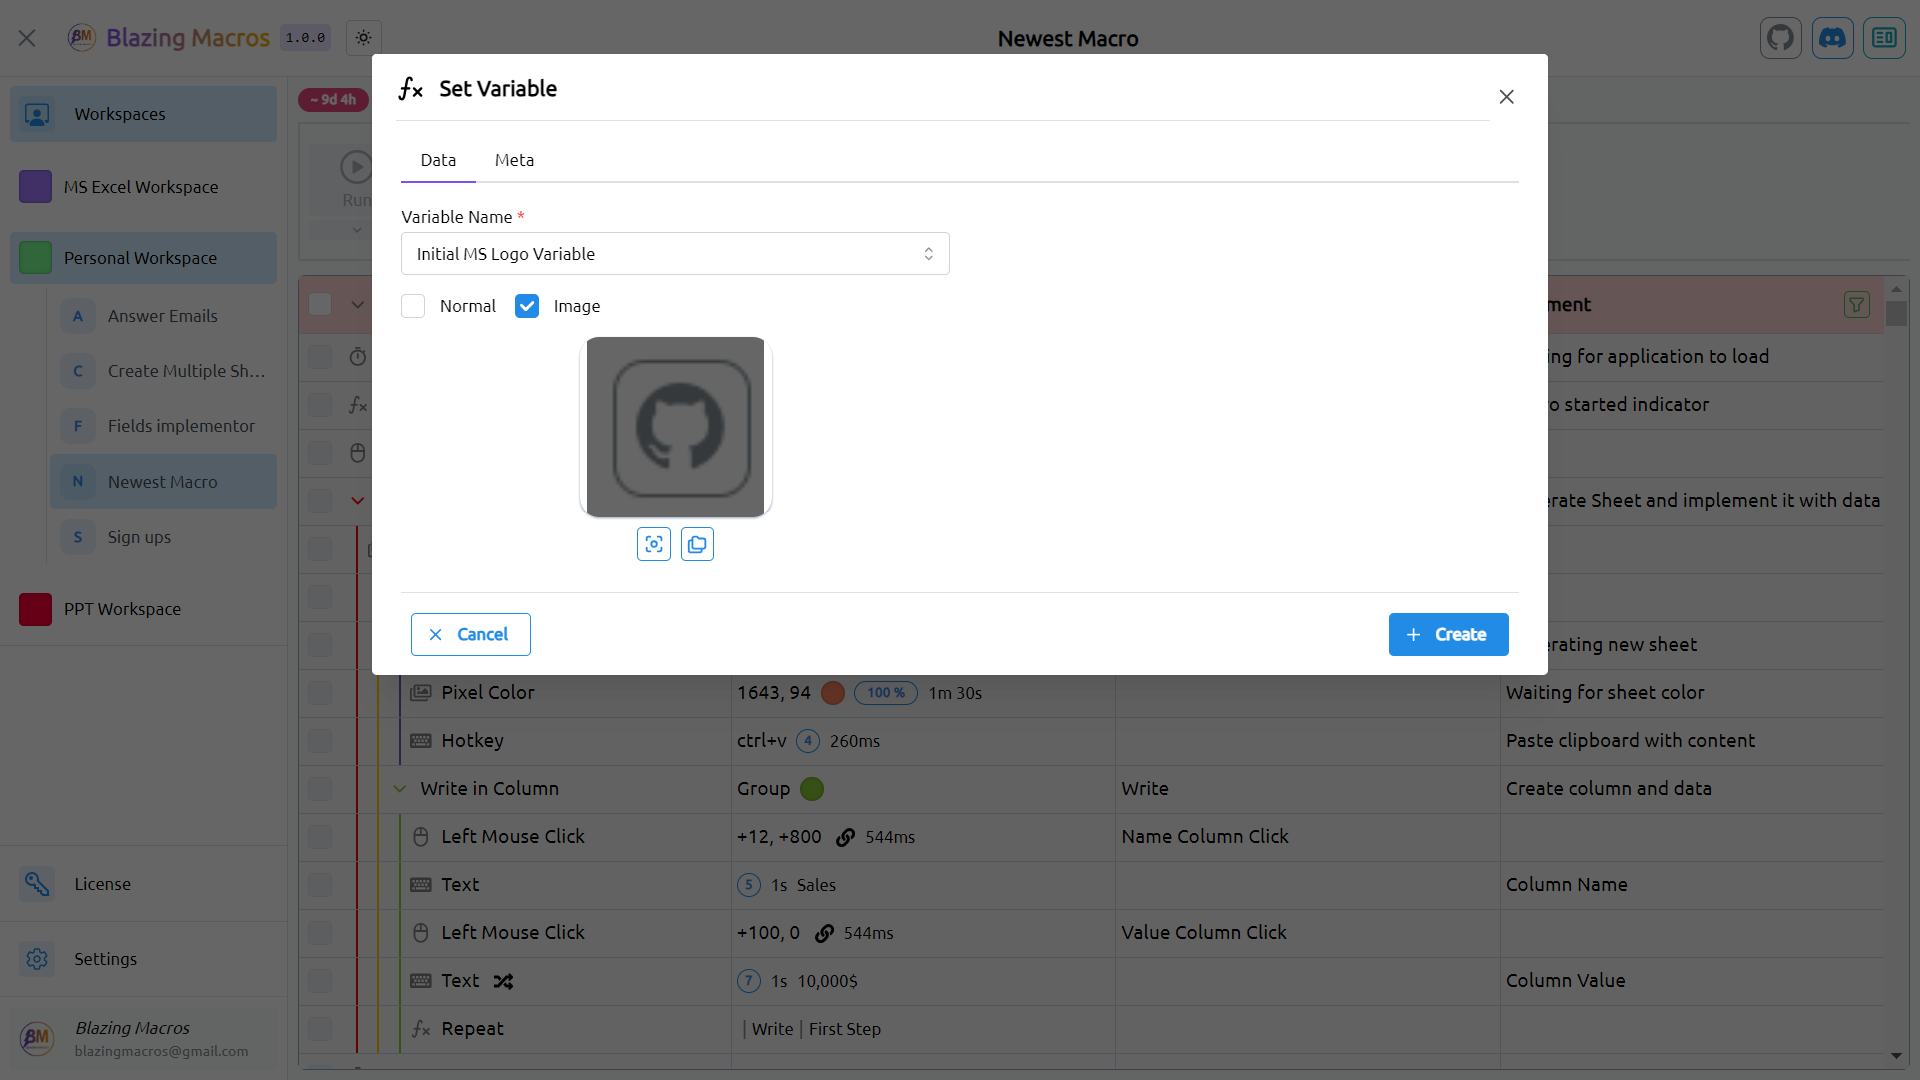Click the filter icon in the table header
The width and height of the screenshot is (1920, 1080).
pos(1856,305)
